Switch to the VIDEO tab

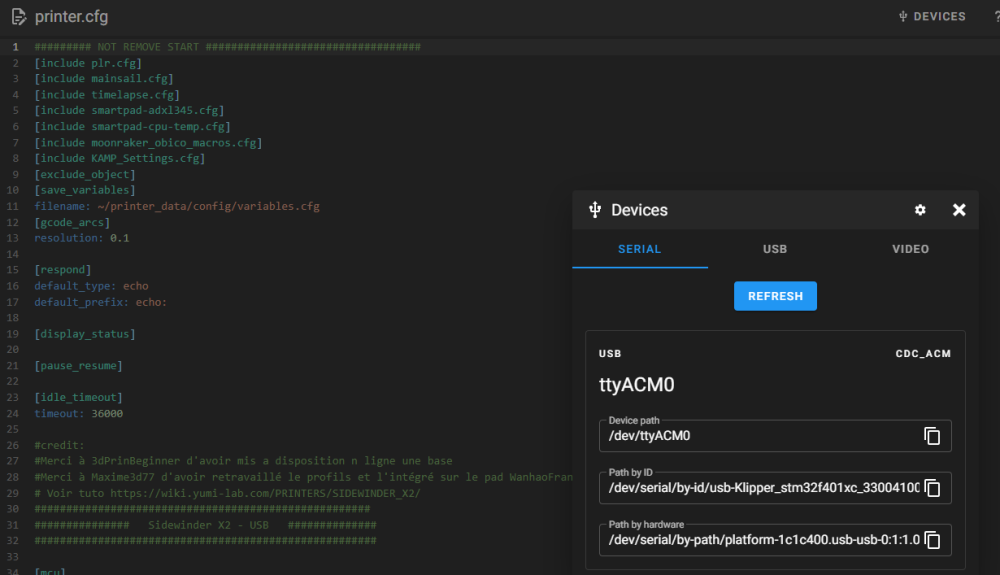click(910, 249)
